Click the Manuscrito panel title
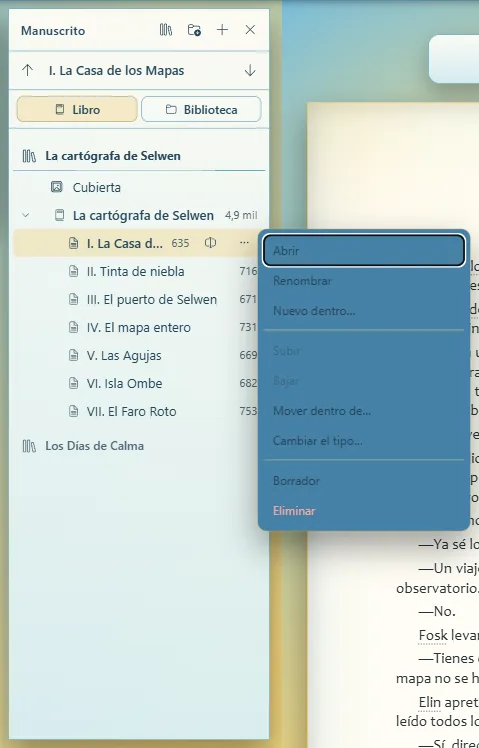479x748 pixels. 53,31
